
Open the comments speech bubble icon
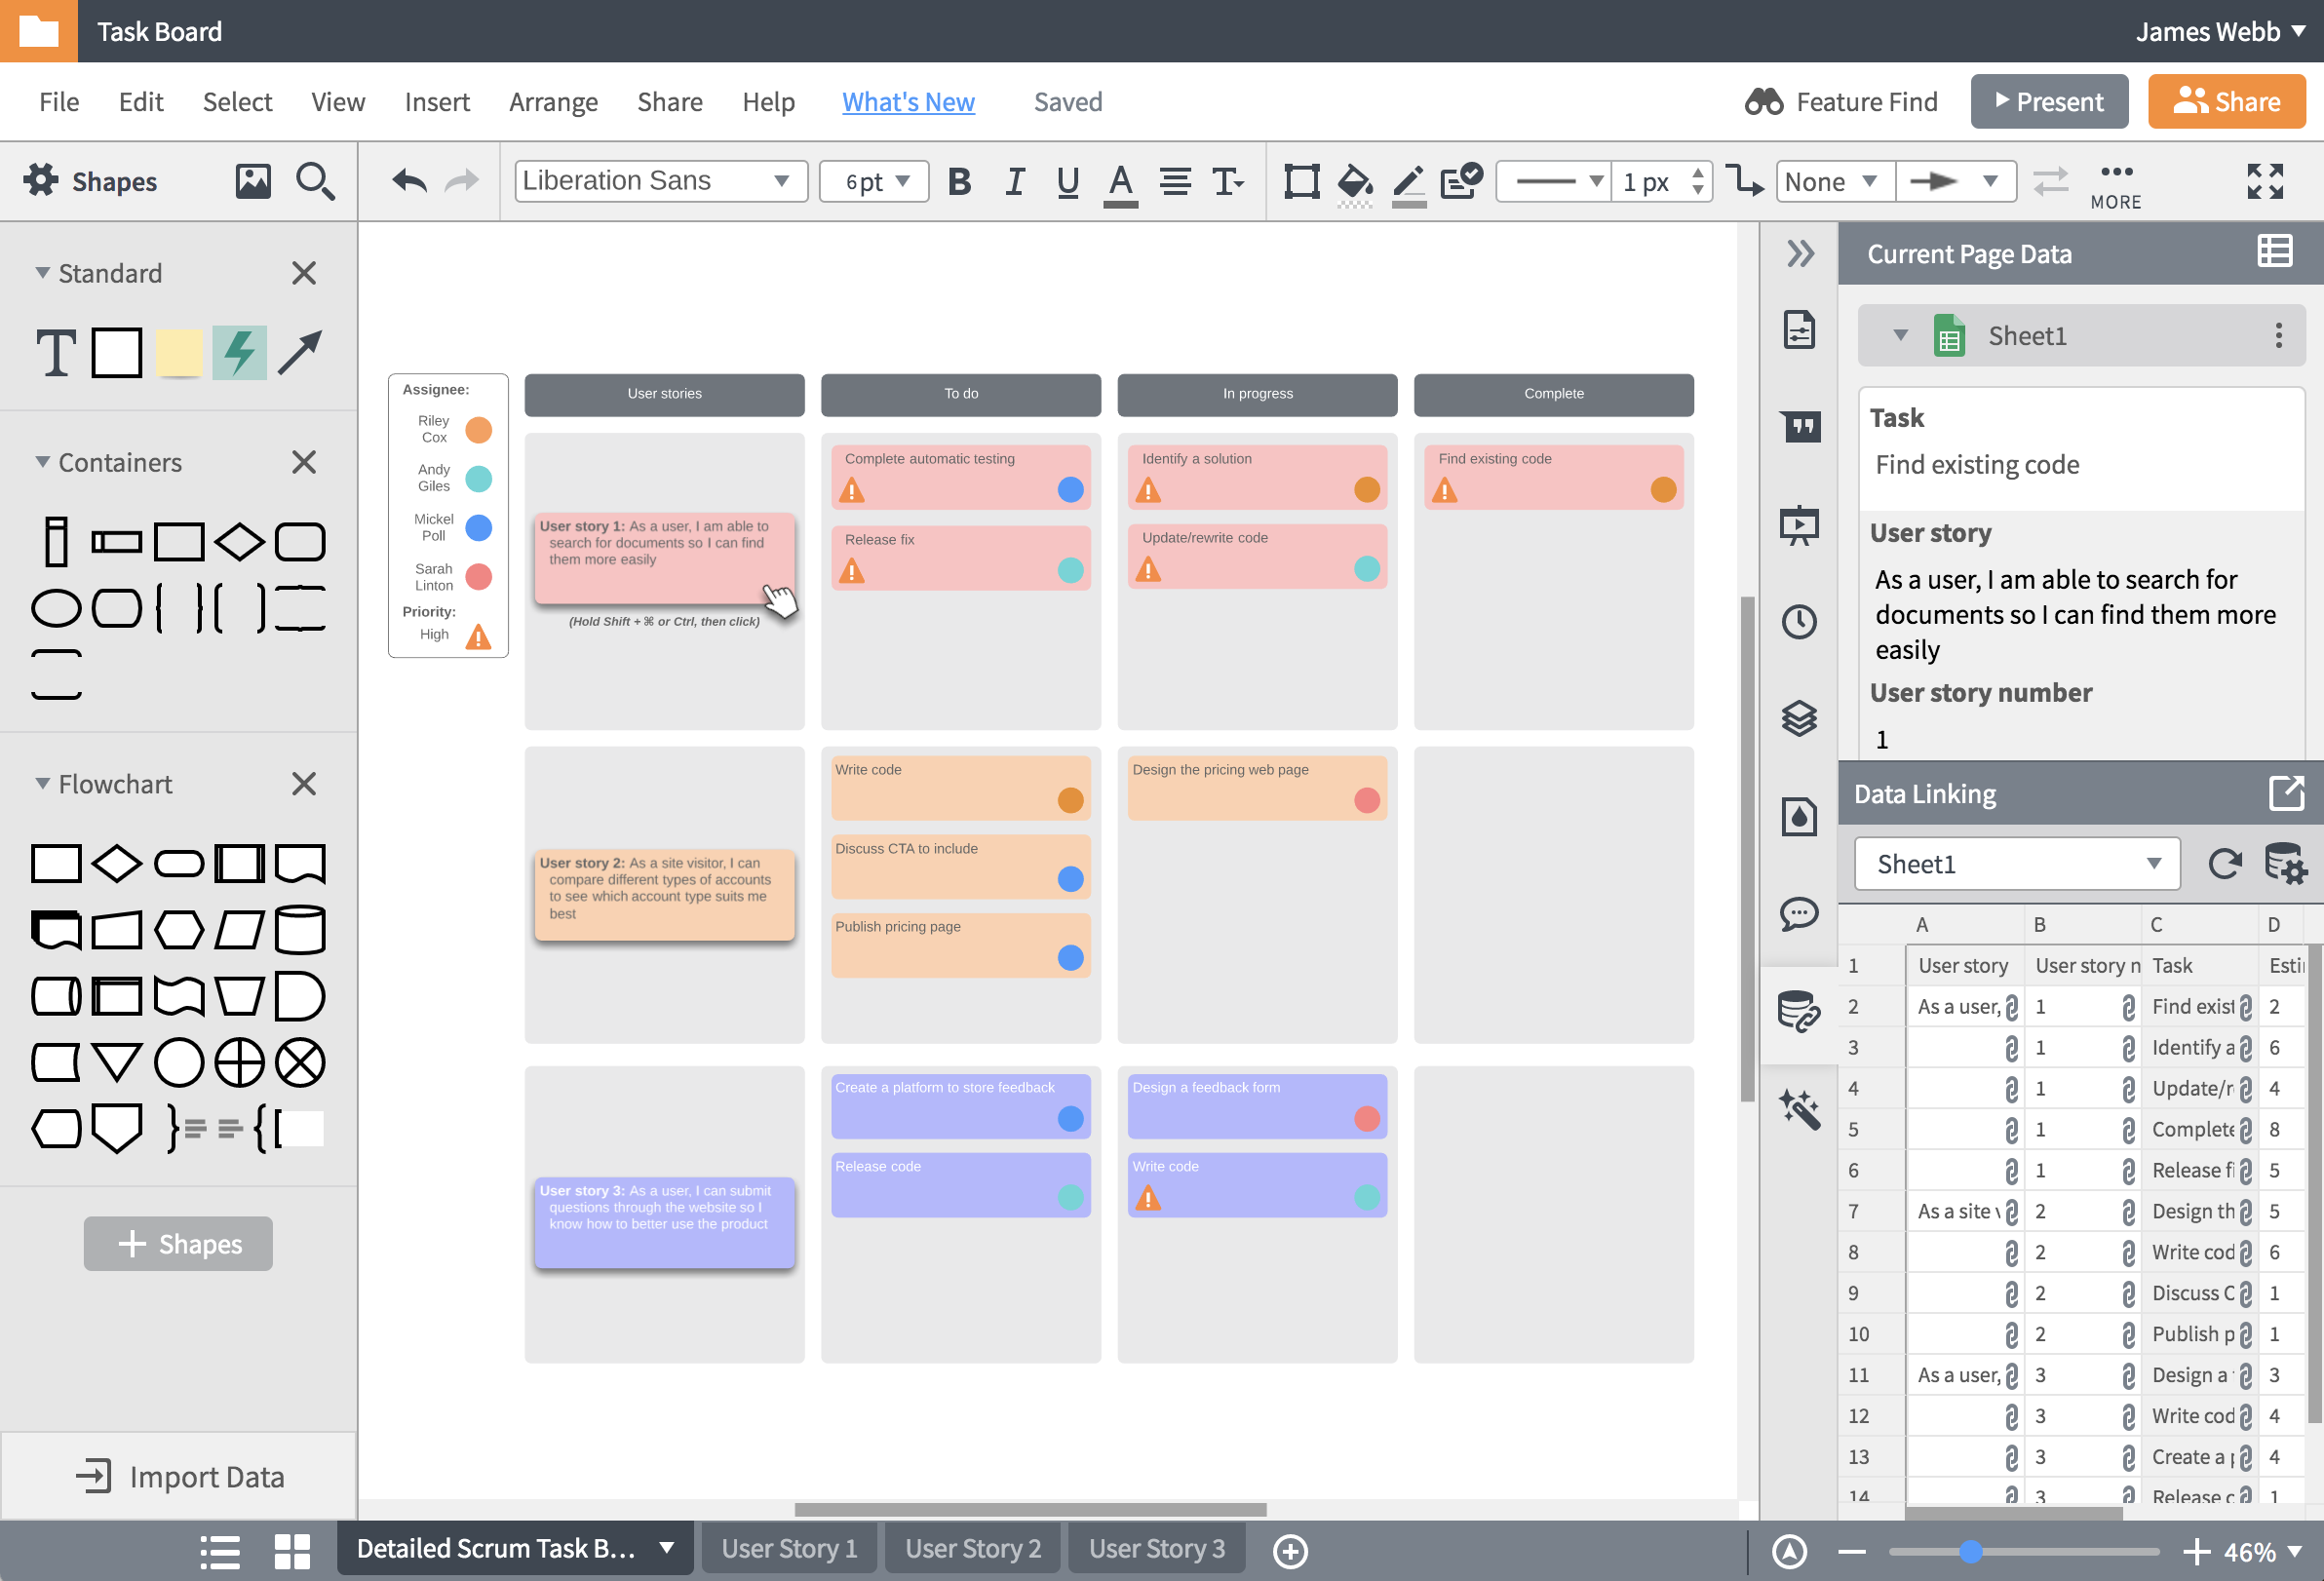pos(1799,914)
